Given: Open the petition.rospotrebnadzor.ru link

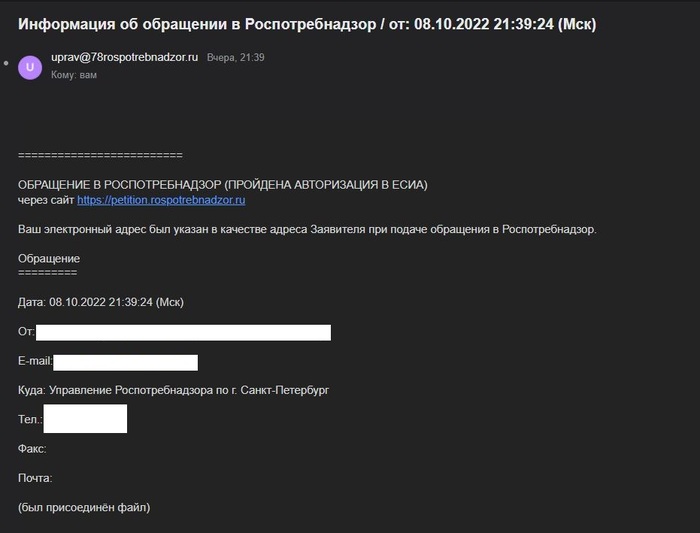Looking at the screenshot, I should click(161, 200).
